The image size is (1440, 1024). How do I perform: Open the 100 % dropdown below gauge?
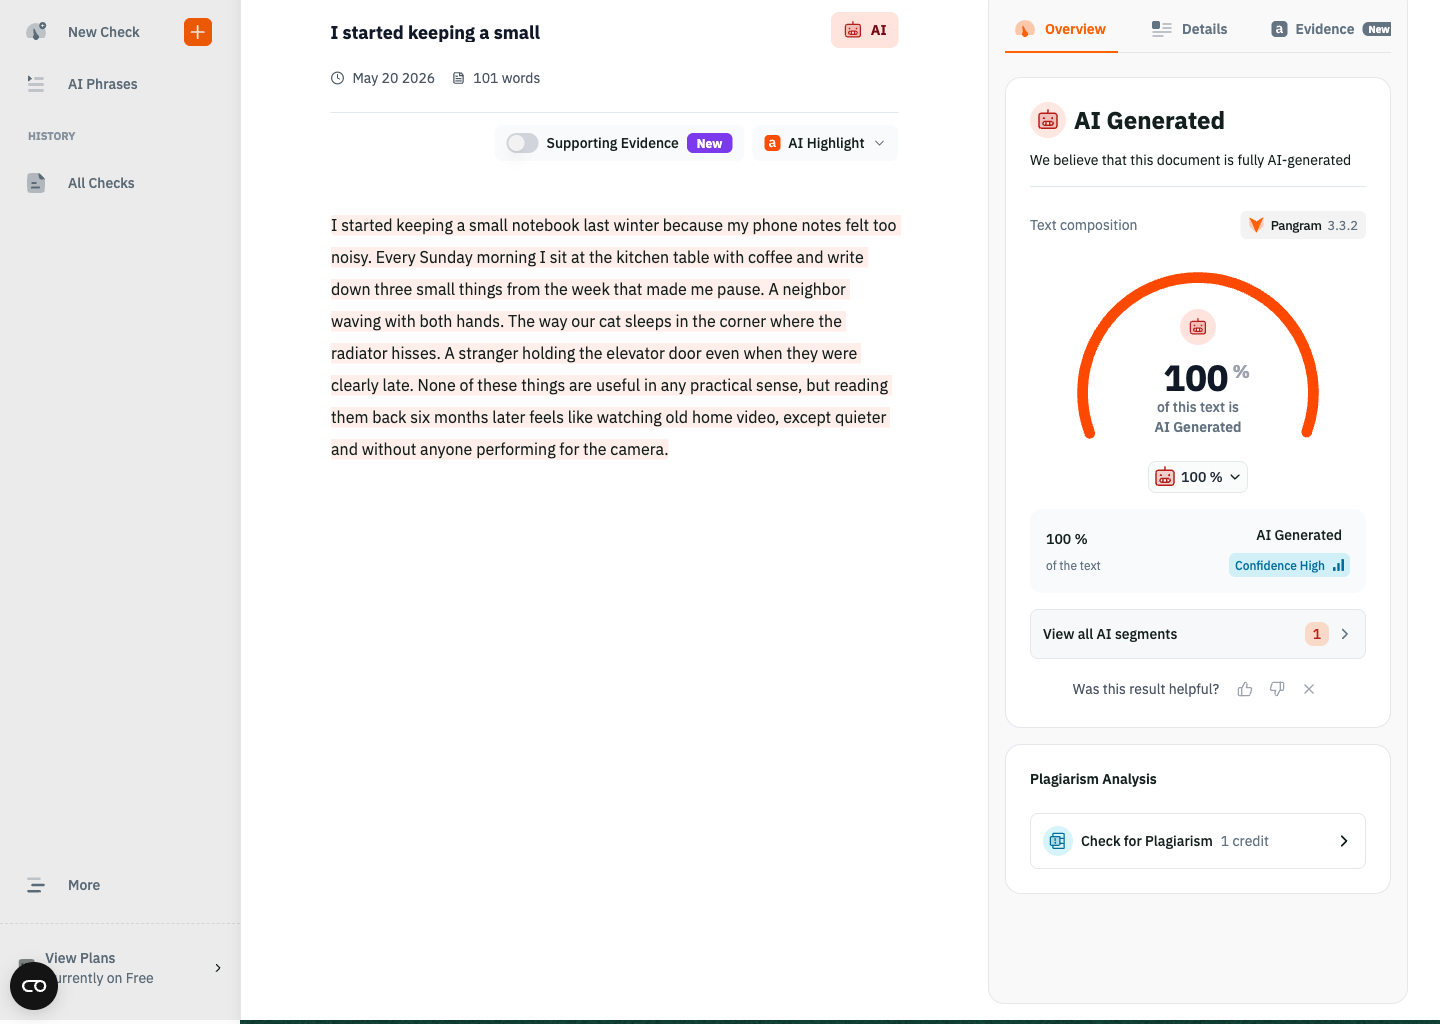pos(1198,477)
